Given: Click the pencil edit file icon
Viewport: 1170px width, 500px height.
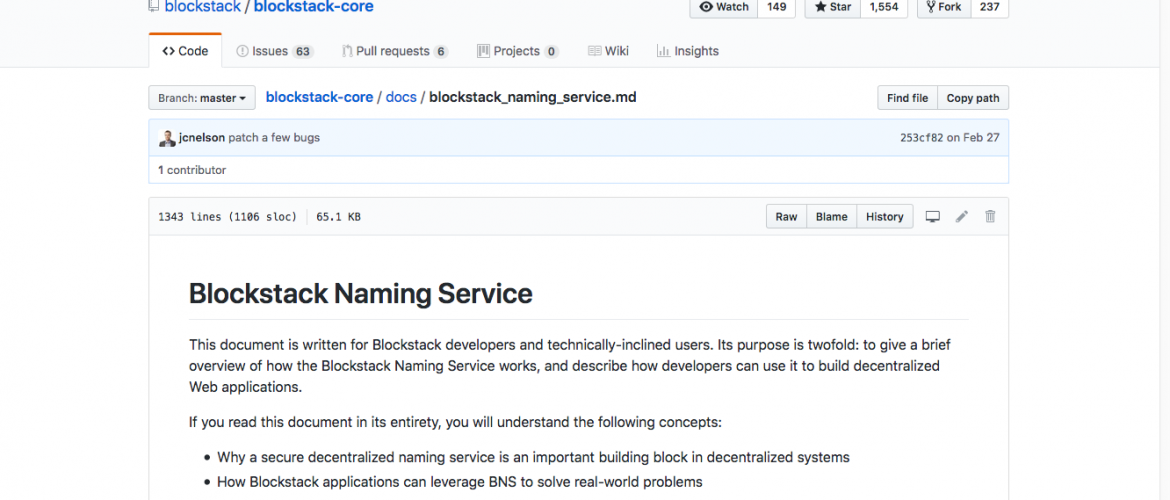Looking at the screenshot, I should (961, 217).
